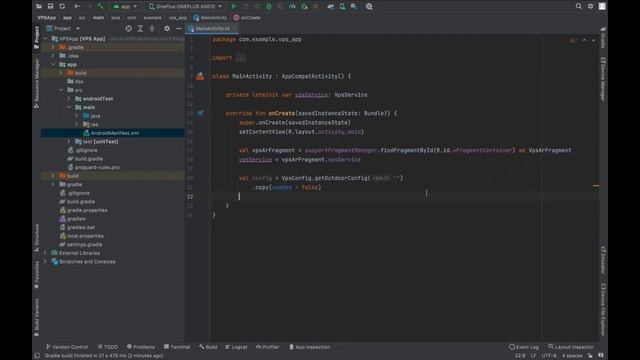The height and width of the screenshot is (360, 640).
Task: Open the Profiler tool window
Action: click(268, 347)
